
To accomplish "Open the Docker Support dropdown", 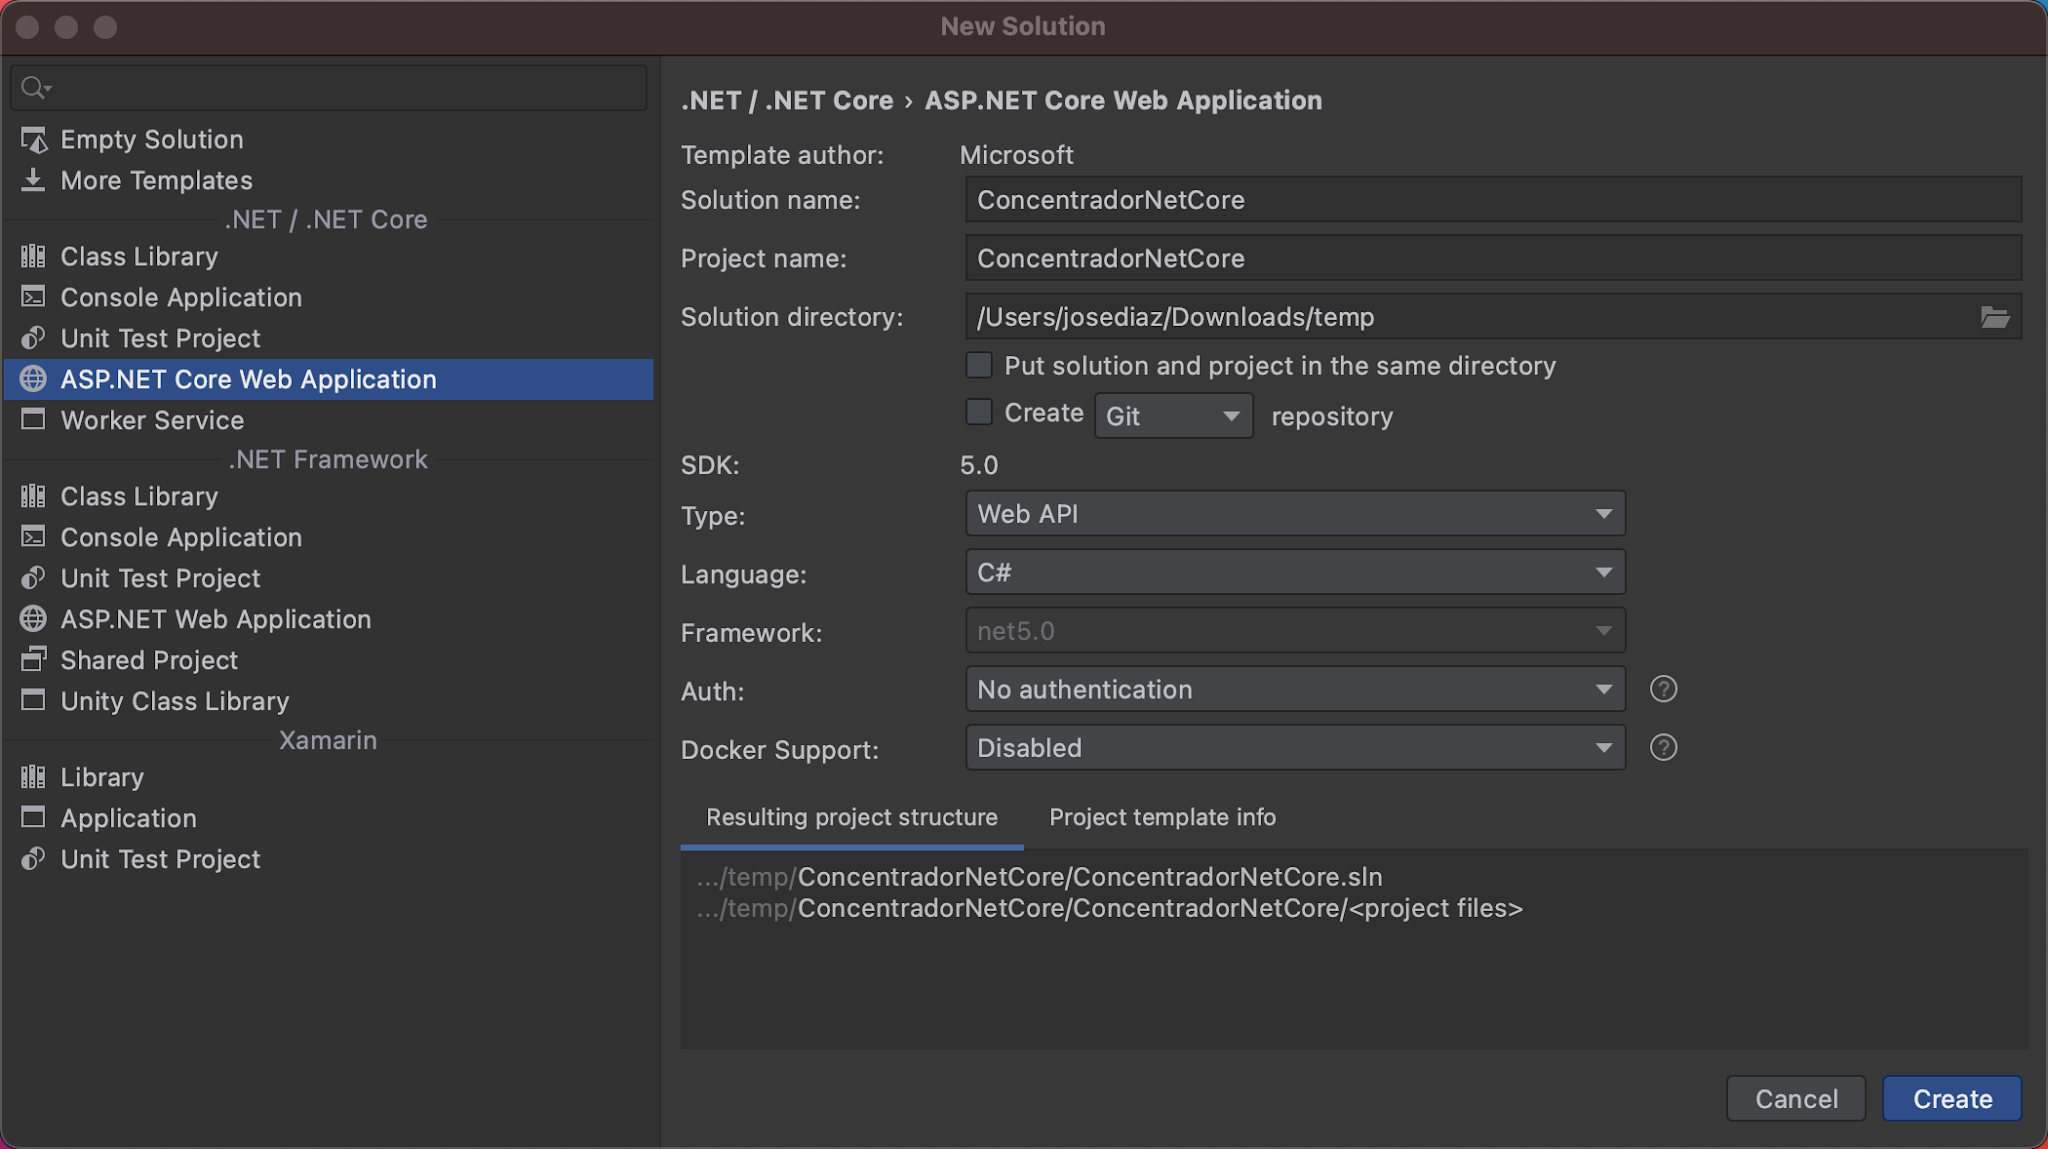I will 1294,747.
